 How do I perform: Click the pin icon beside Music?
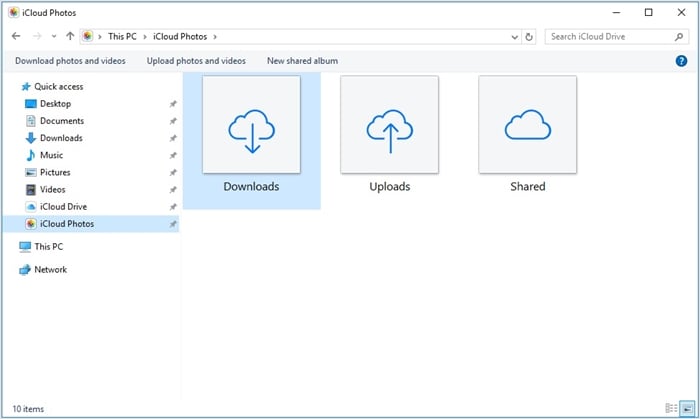[173, 155]
